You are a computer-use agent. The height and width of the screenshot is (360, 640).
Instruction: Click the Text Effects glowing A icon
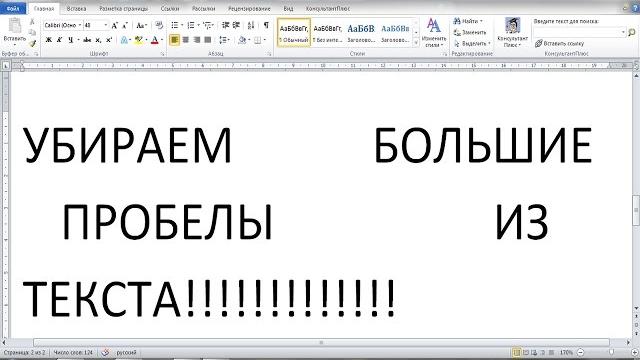(x=124, y=40)
